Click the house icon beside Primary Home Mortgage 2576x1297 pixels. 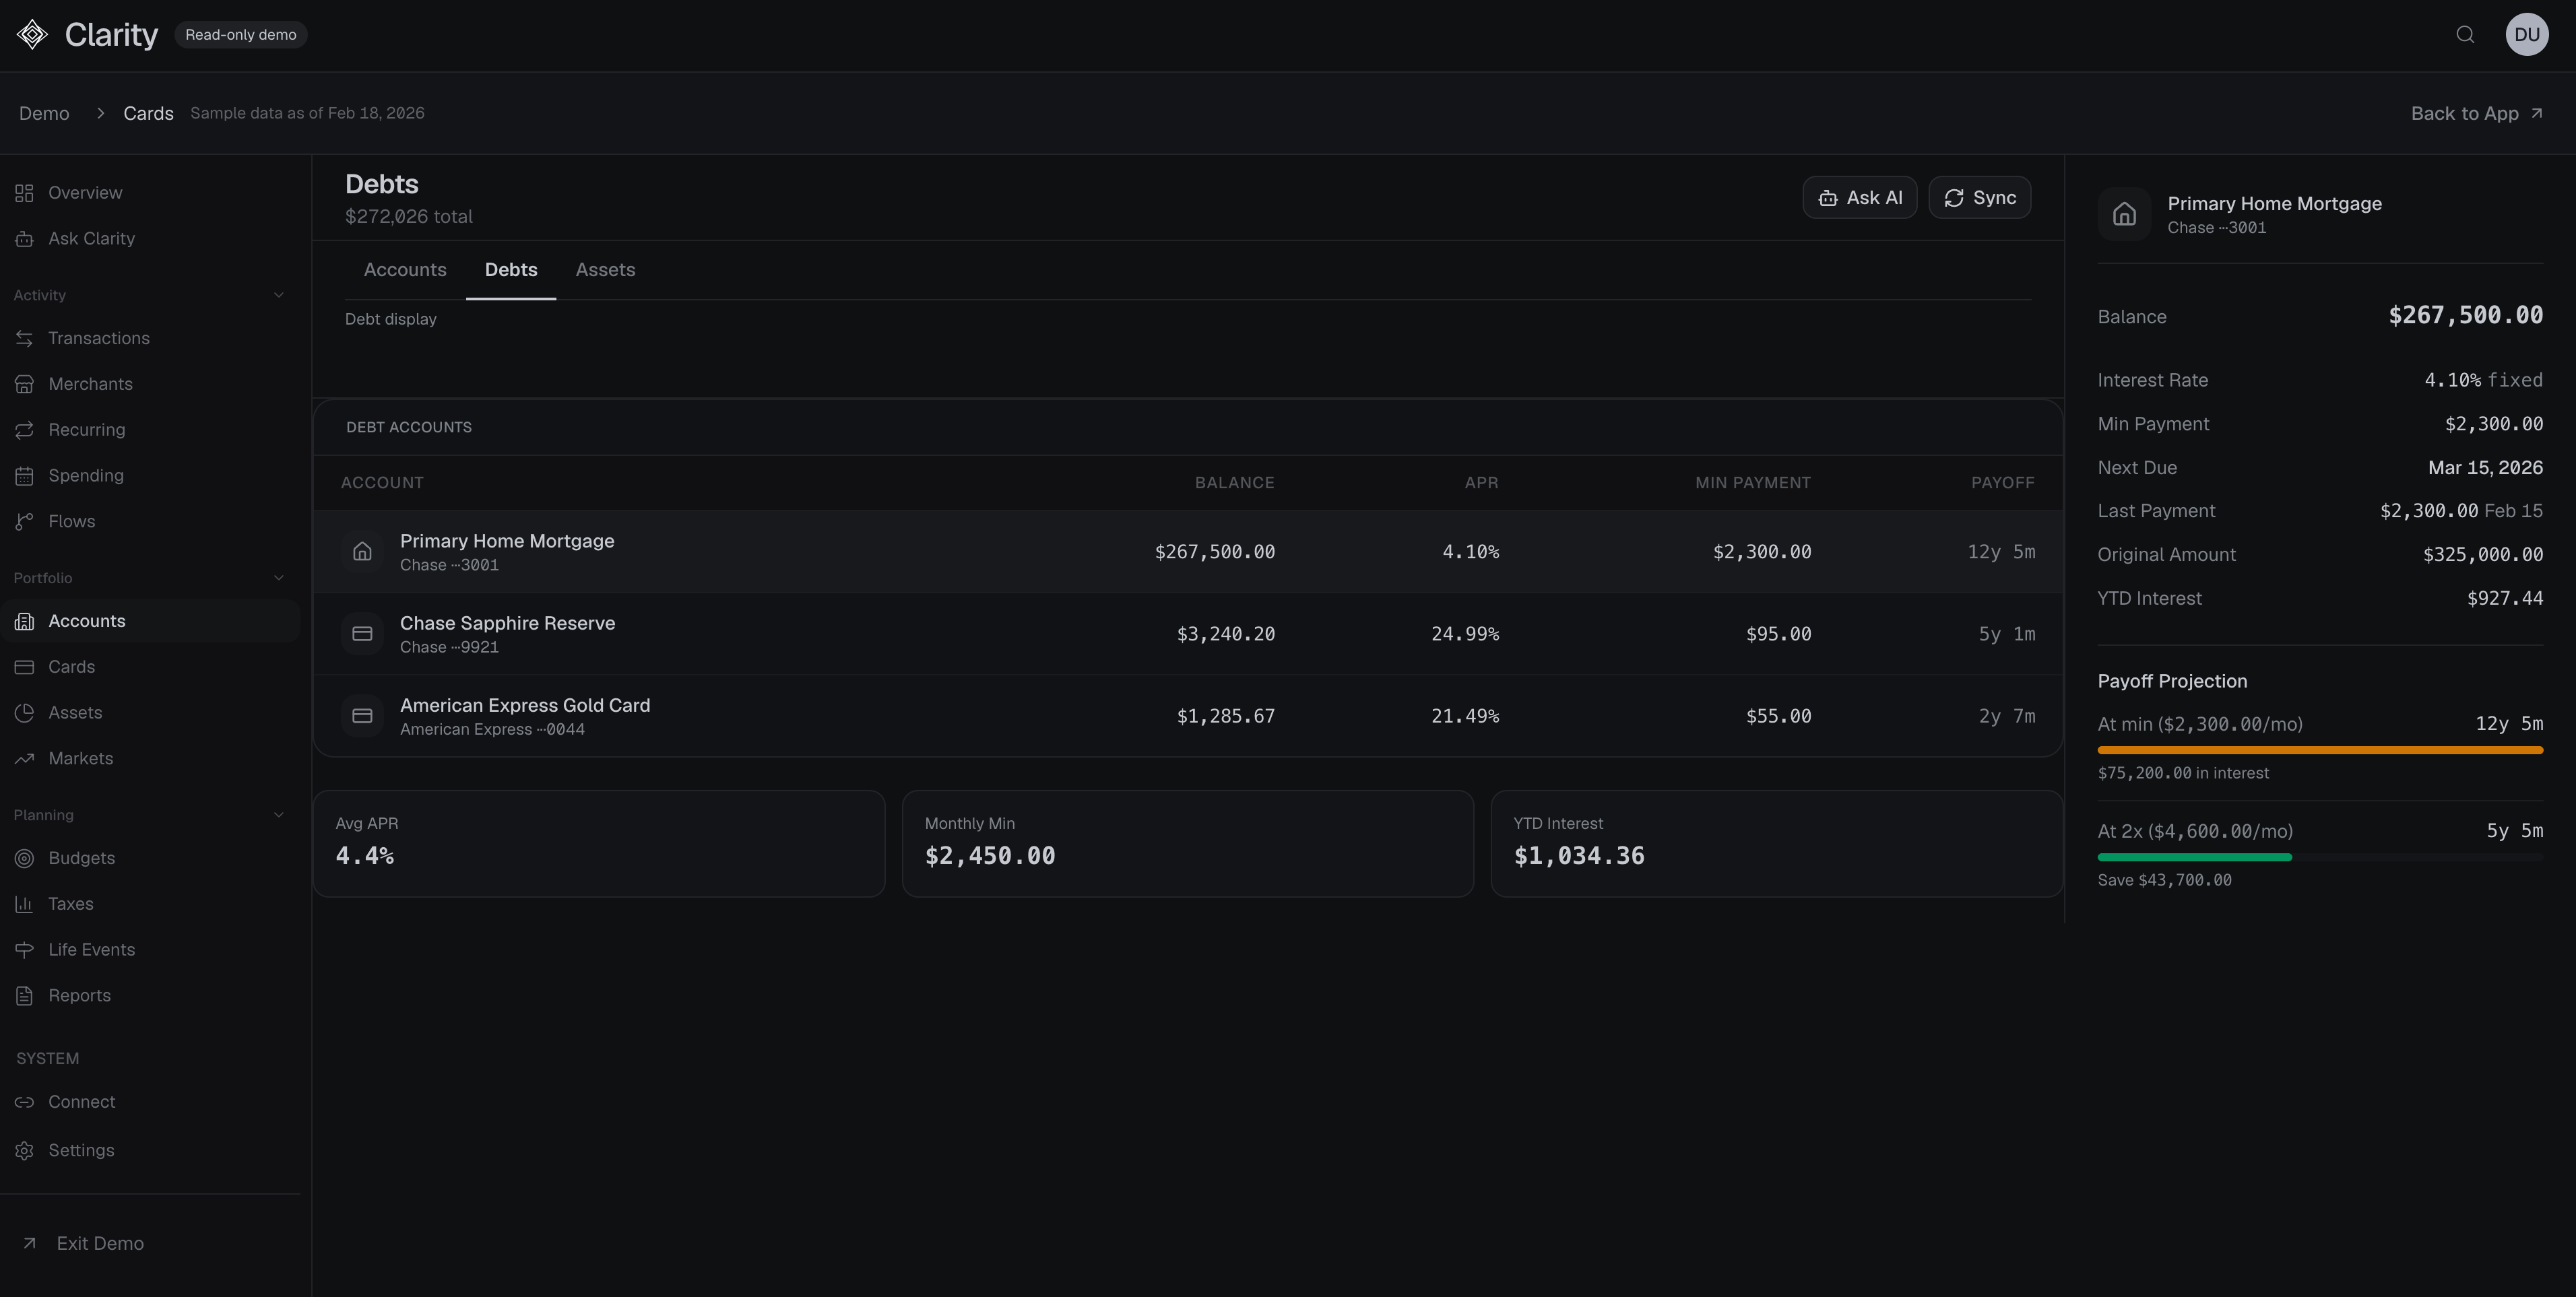[362, 551]
